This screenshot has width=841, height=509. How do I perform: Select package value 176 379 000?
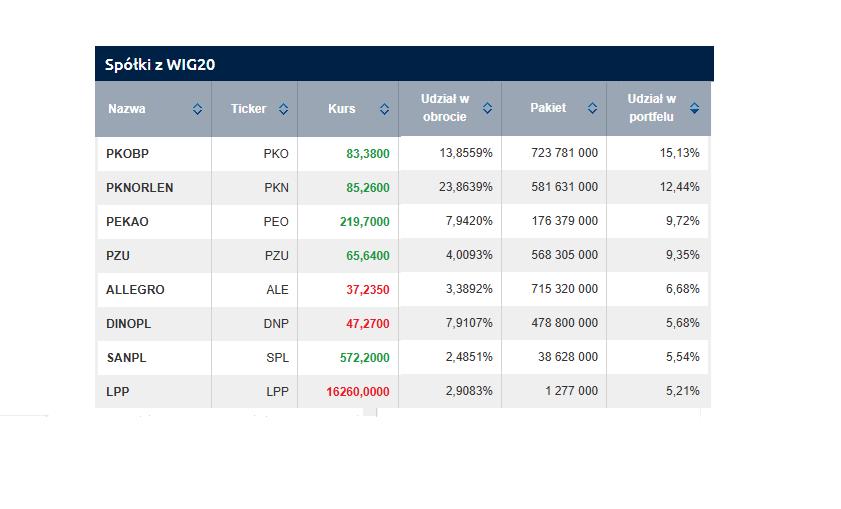click(565, 221)
